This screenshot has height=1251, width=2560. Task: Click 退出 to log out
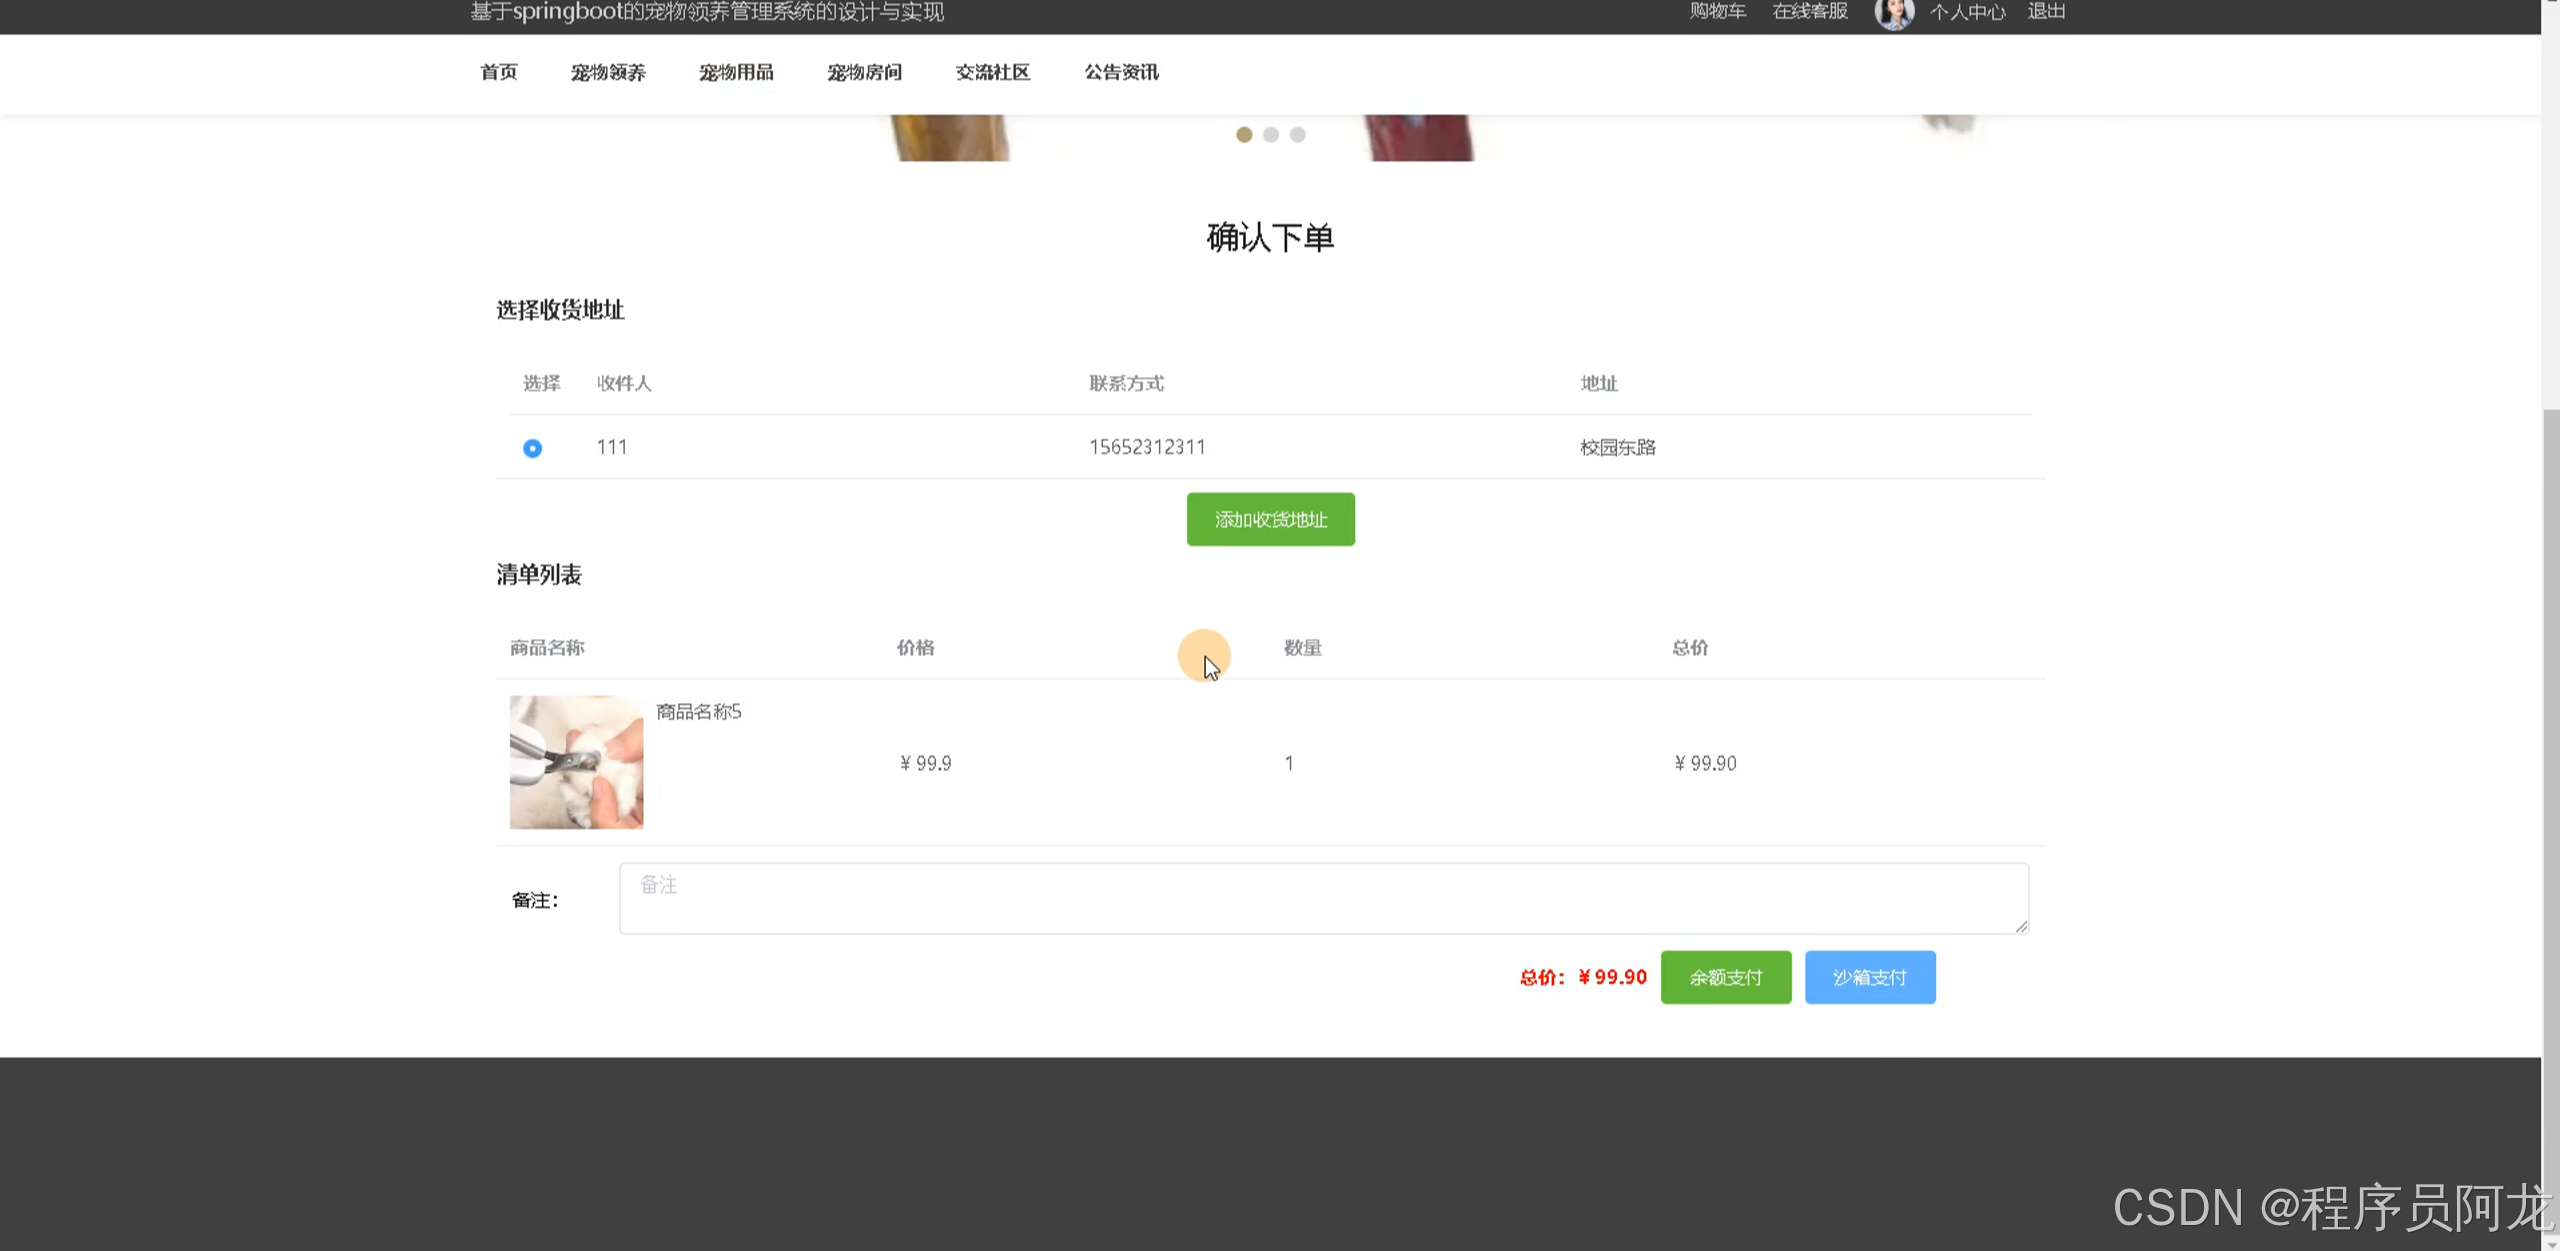[2046, 12]
